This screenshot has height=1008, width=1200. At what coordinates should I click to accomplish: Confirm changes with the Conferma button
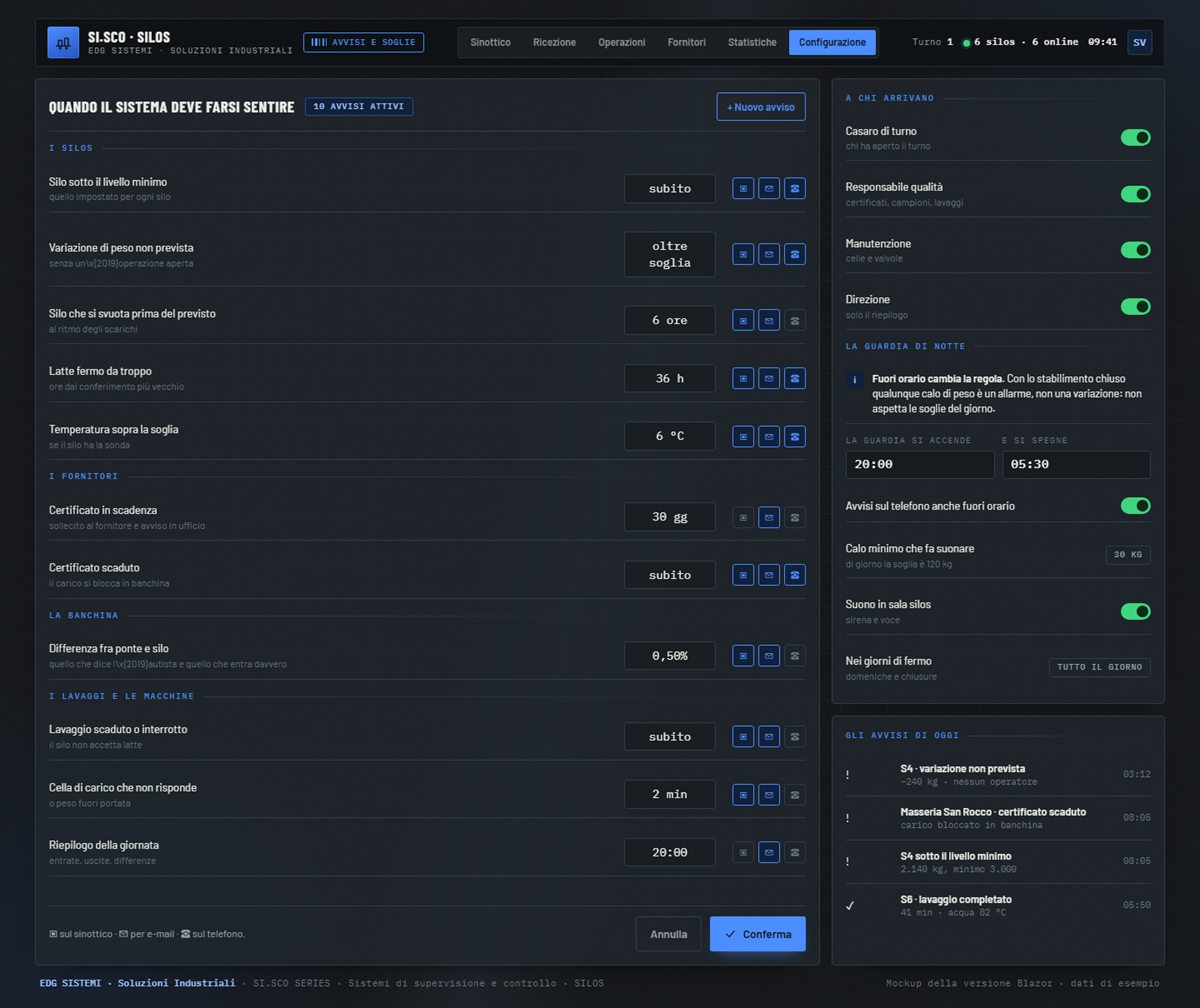pyautogui.click(x=758, y=934)
